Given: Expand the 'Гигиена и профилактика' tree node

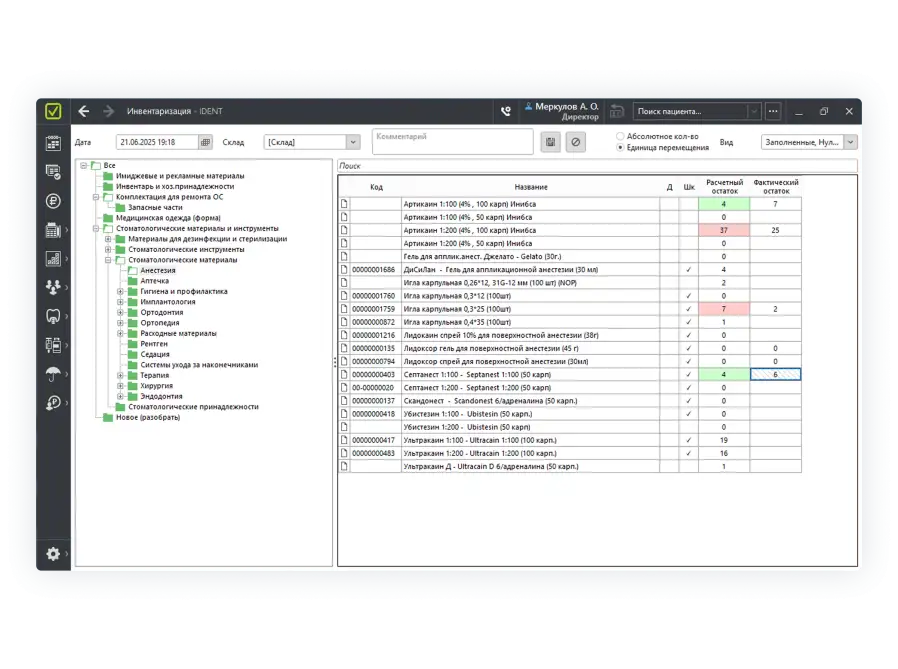Looking at the screenshot, I should pos(120,292).
